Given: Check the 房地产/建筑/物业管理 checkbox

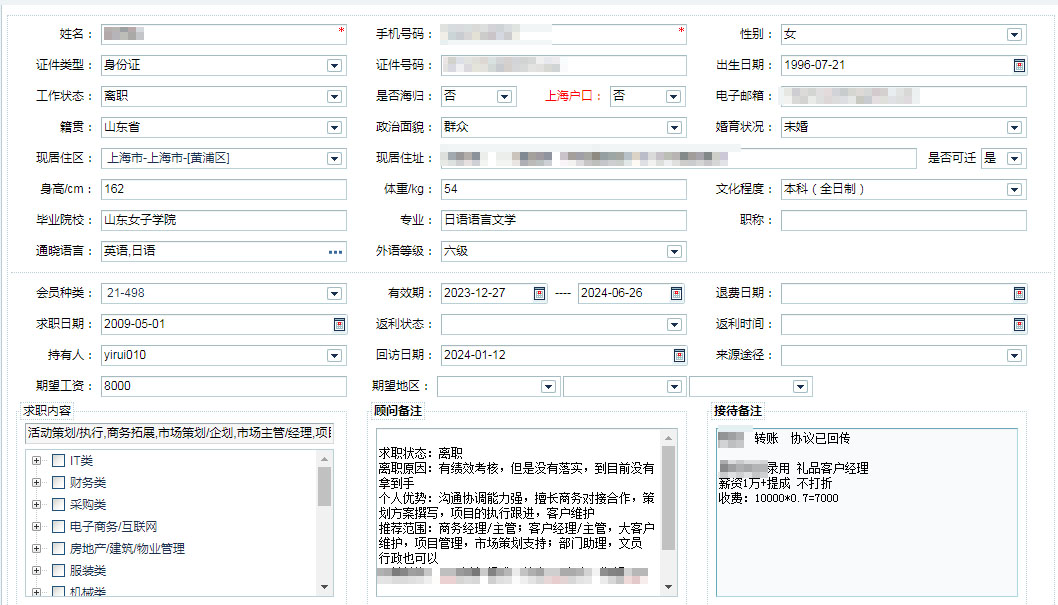Looking at the screenshot, I should coord(59,548).
